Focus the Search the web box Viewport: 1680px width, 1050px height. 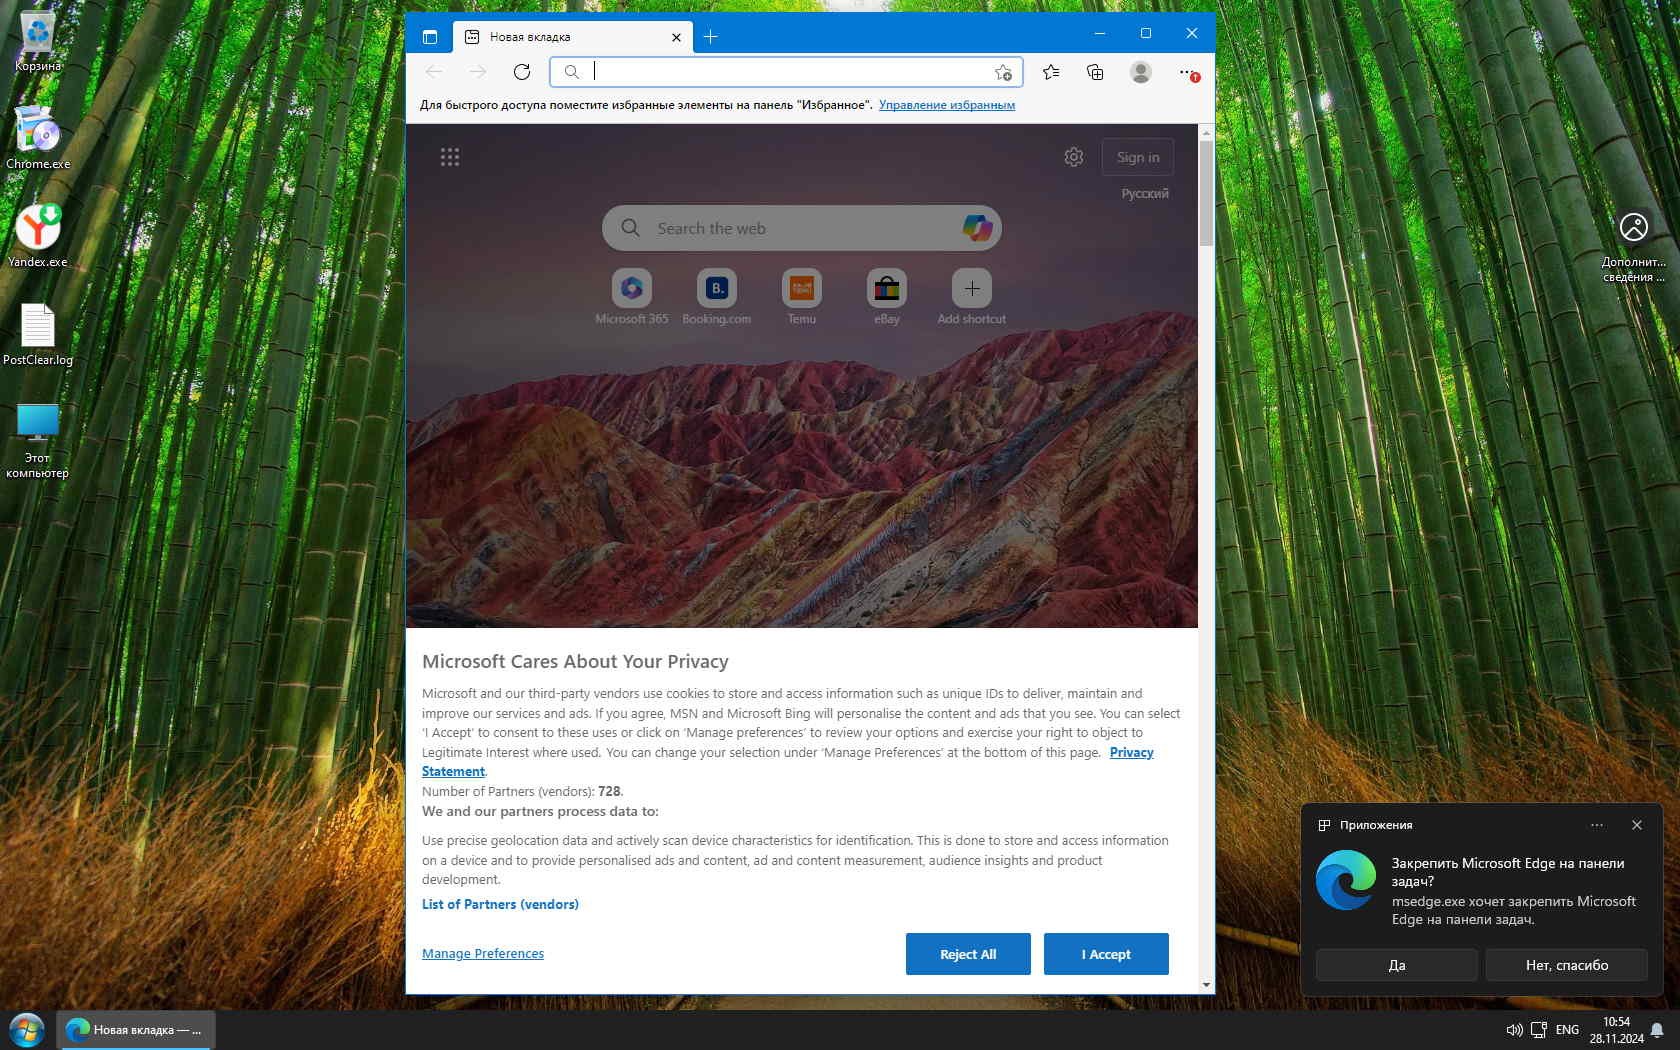coord(802,228)
